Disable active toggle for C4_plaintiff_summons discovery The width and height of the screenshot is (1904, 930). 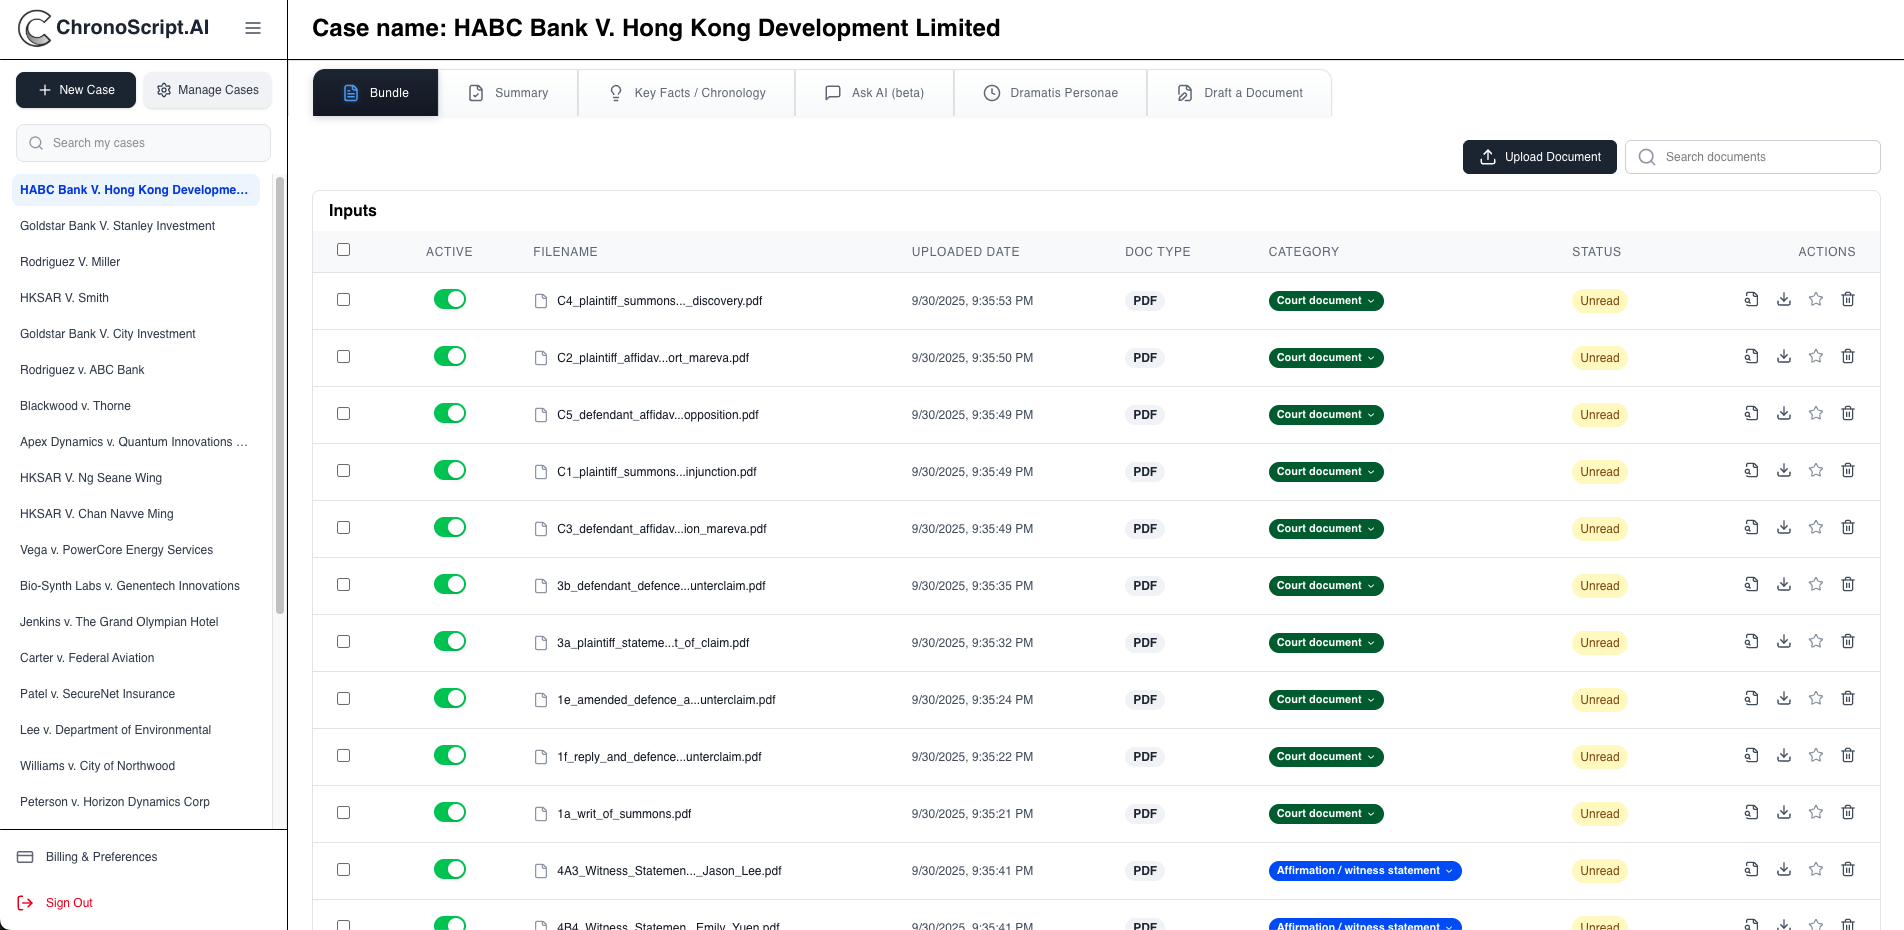(x=449, y=300)
